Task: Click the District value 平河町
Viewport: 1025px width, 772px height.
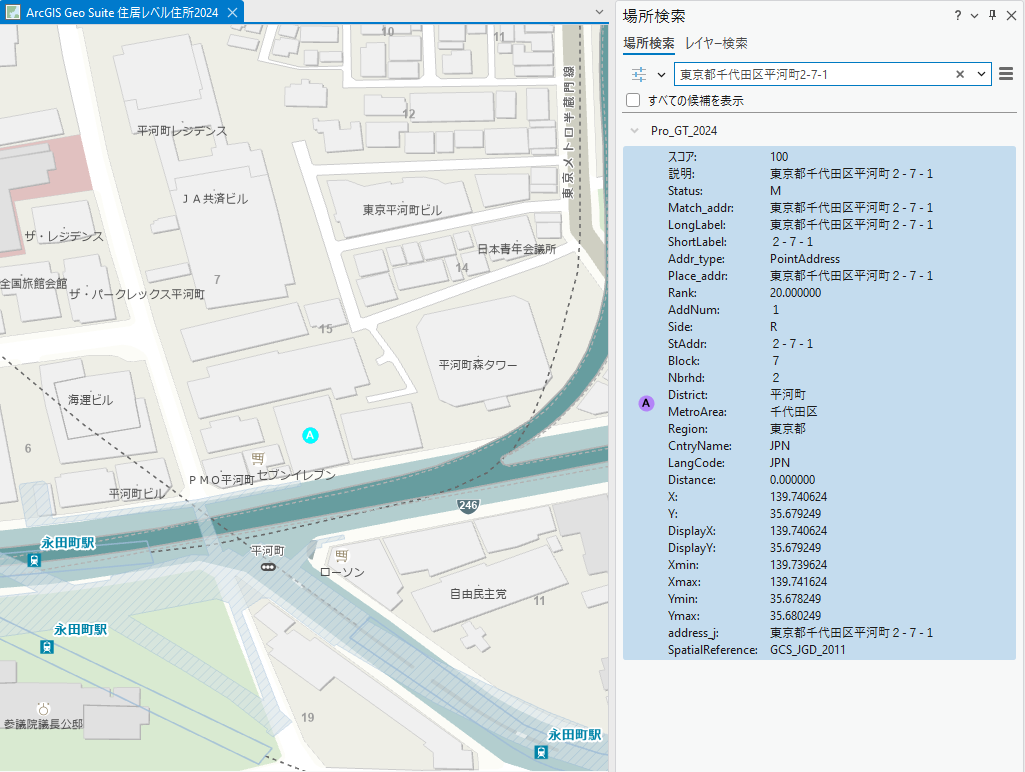Action: [787, 395]
